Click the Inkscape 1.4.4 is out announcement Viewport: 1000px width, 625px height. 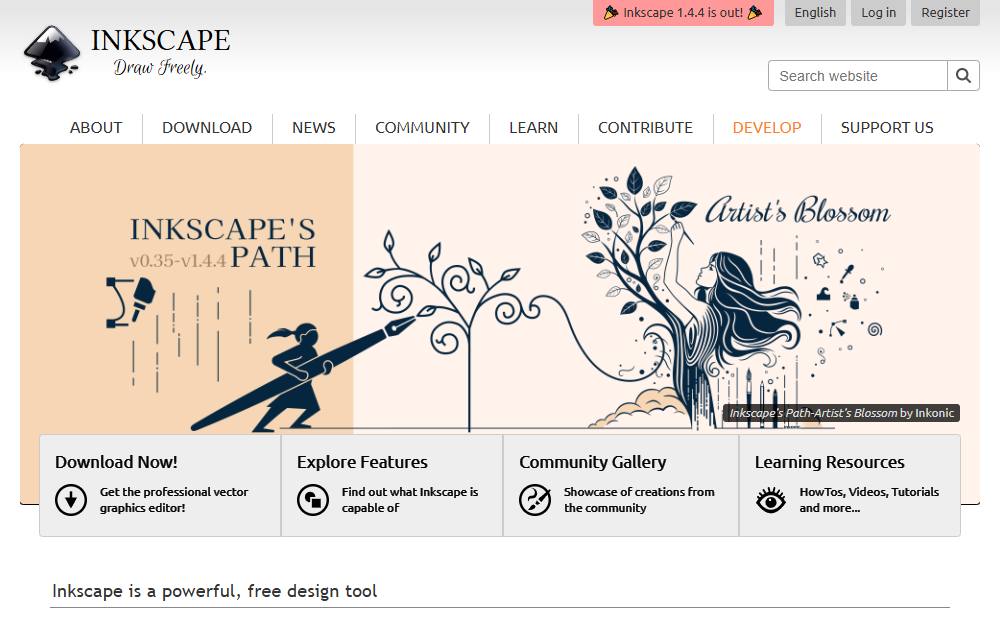[683, 13]
